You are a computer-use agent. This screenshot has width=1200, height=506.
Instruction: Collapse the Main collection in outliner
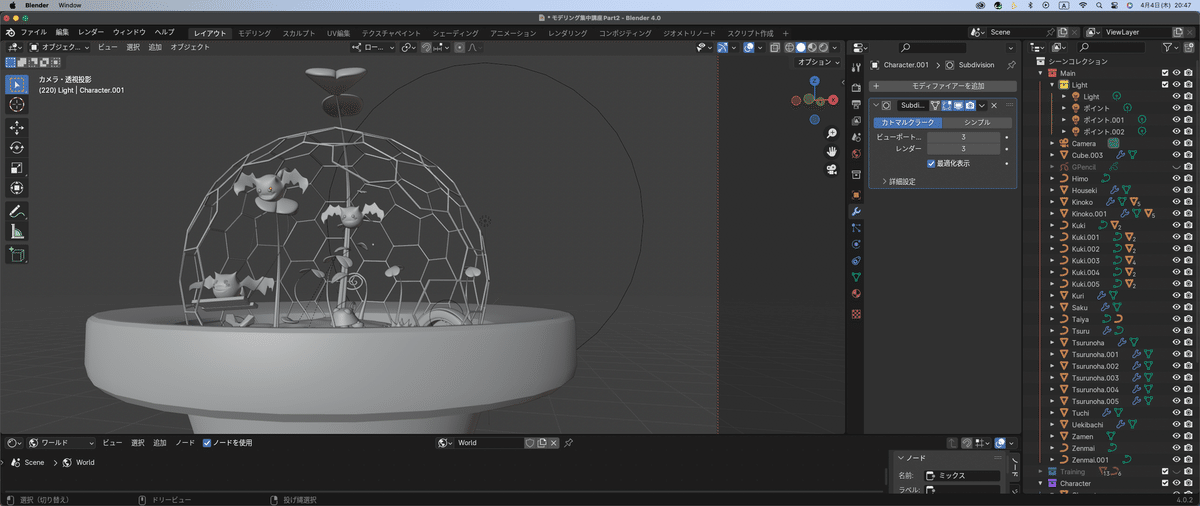[1041, 73]
